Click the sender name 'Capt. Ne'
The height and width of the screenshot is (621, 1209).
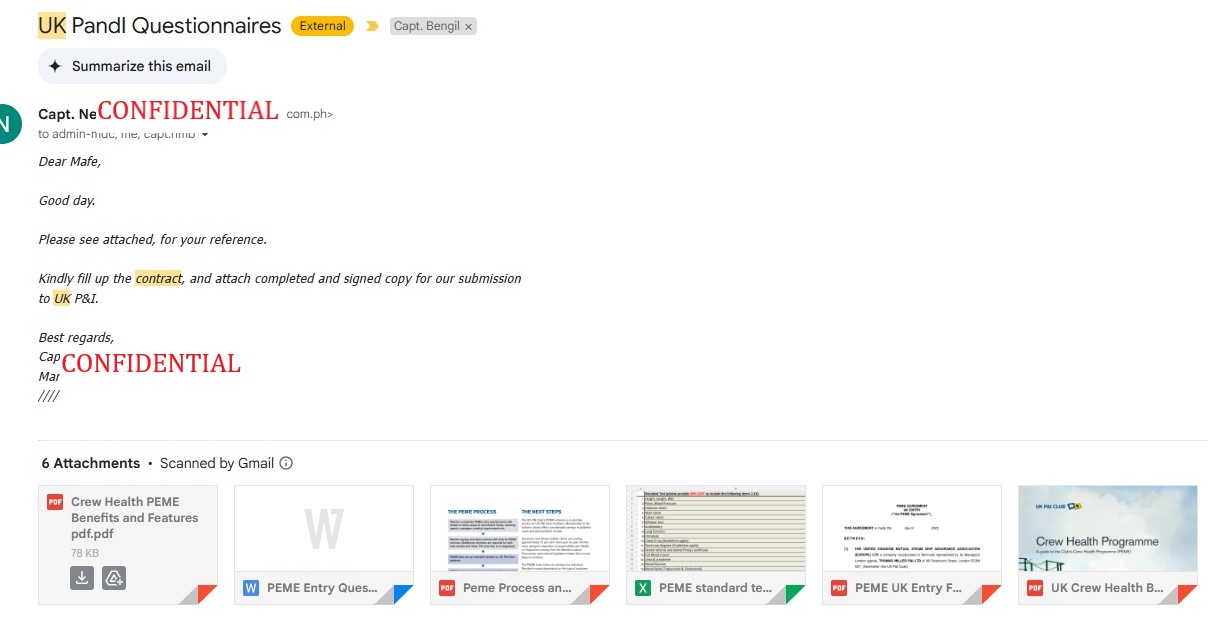[x=67, y=114]
